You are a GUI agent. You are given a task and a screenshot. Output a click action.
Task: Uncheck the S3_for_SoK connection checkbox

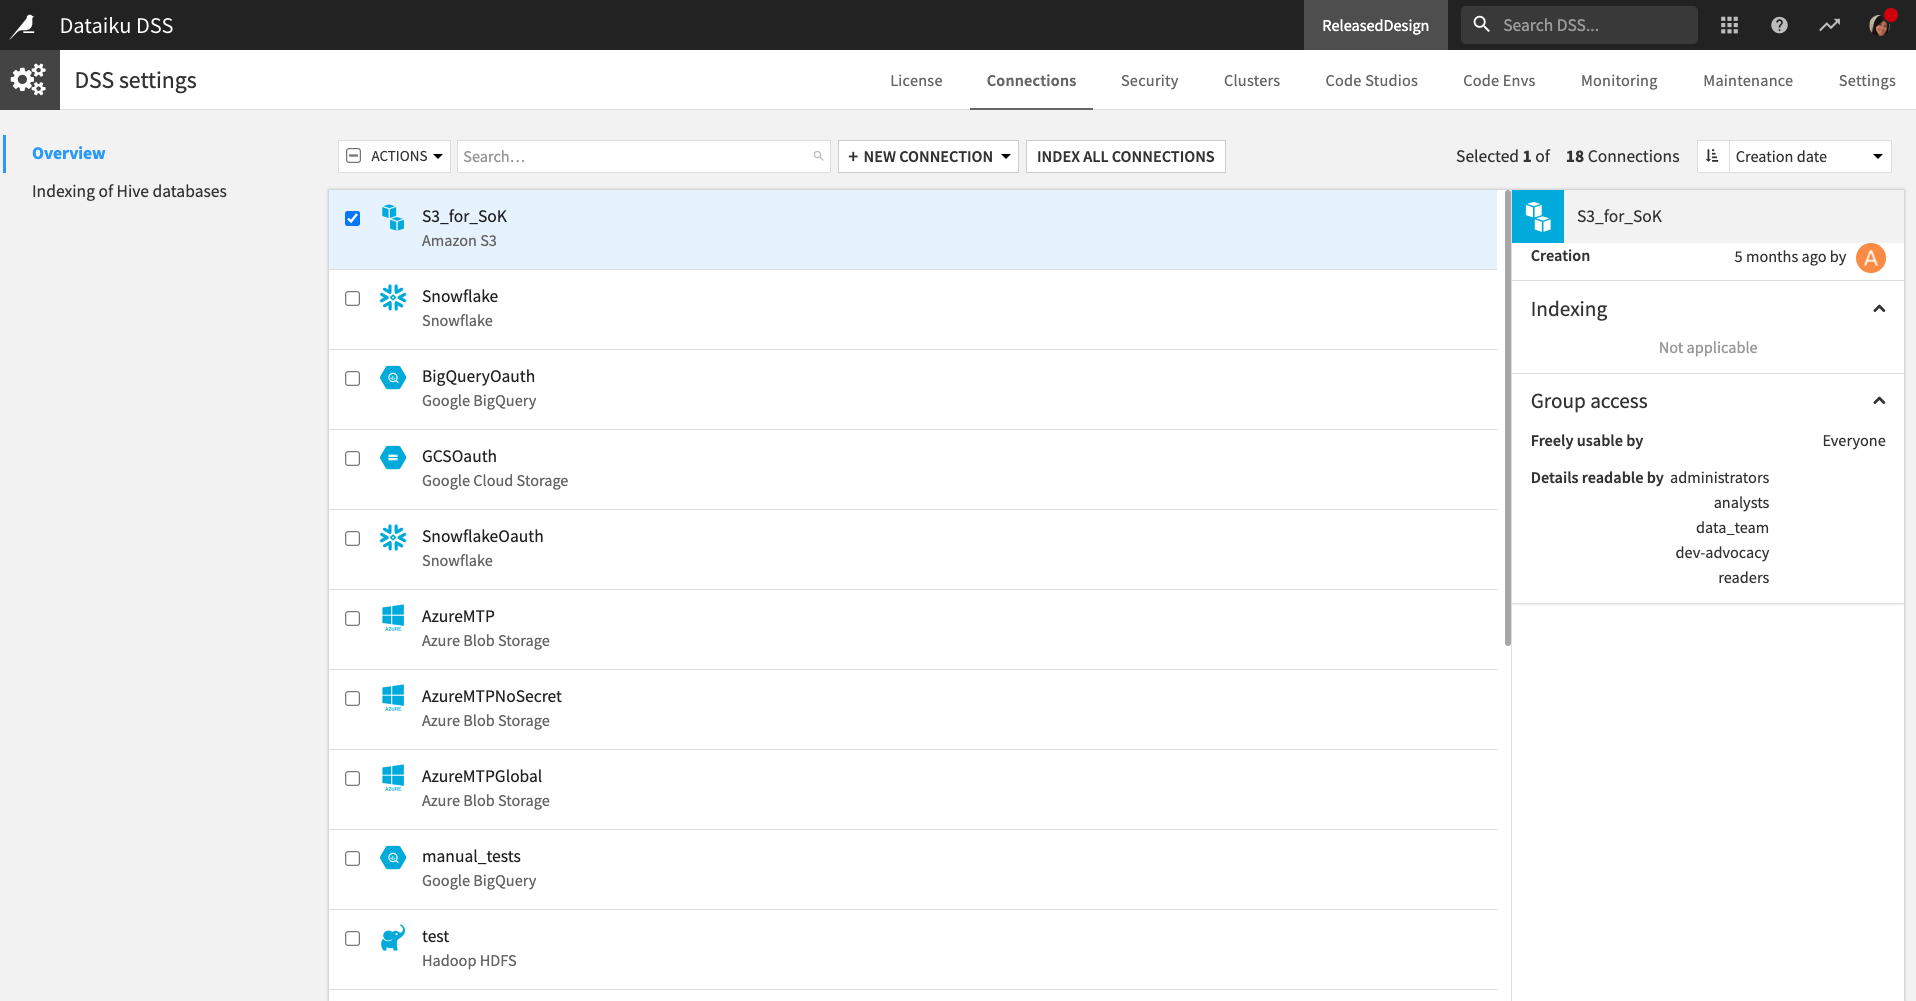pyautogui.click(x=352, y=217)
